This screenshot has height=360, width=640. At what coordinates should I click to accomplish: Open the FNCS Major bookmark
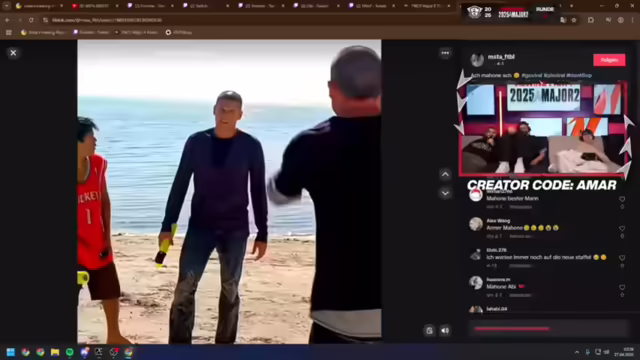(x=136, y=32)
